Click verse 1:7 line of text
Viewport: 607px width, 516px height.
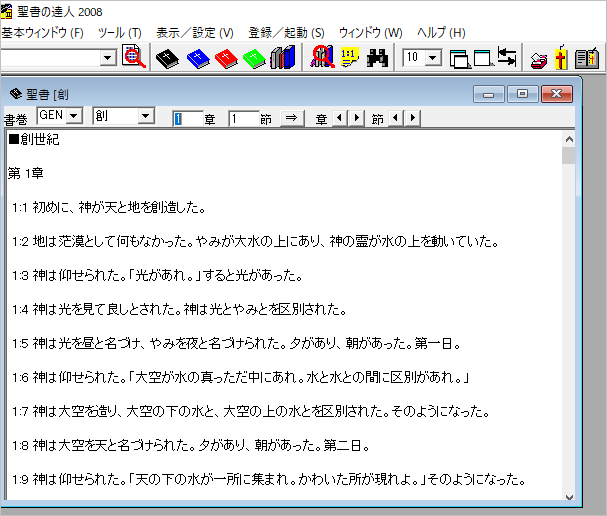[251, 411]
